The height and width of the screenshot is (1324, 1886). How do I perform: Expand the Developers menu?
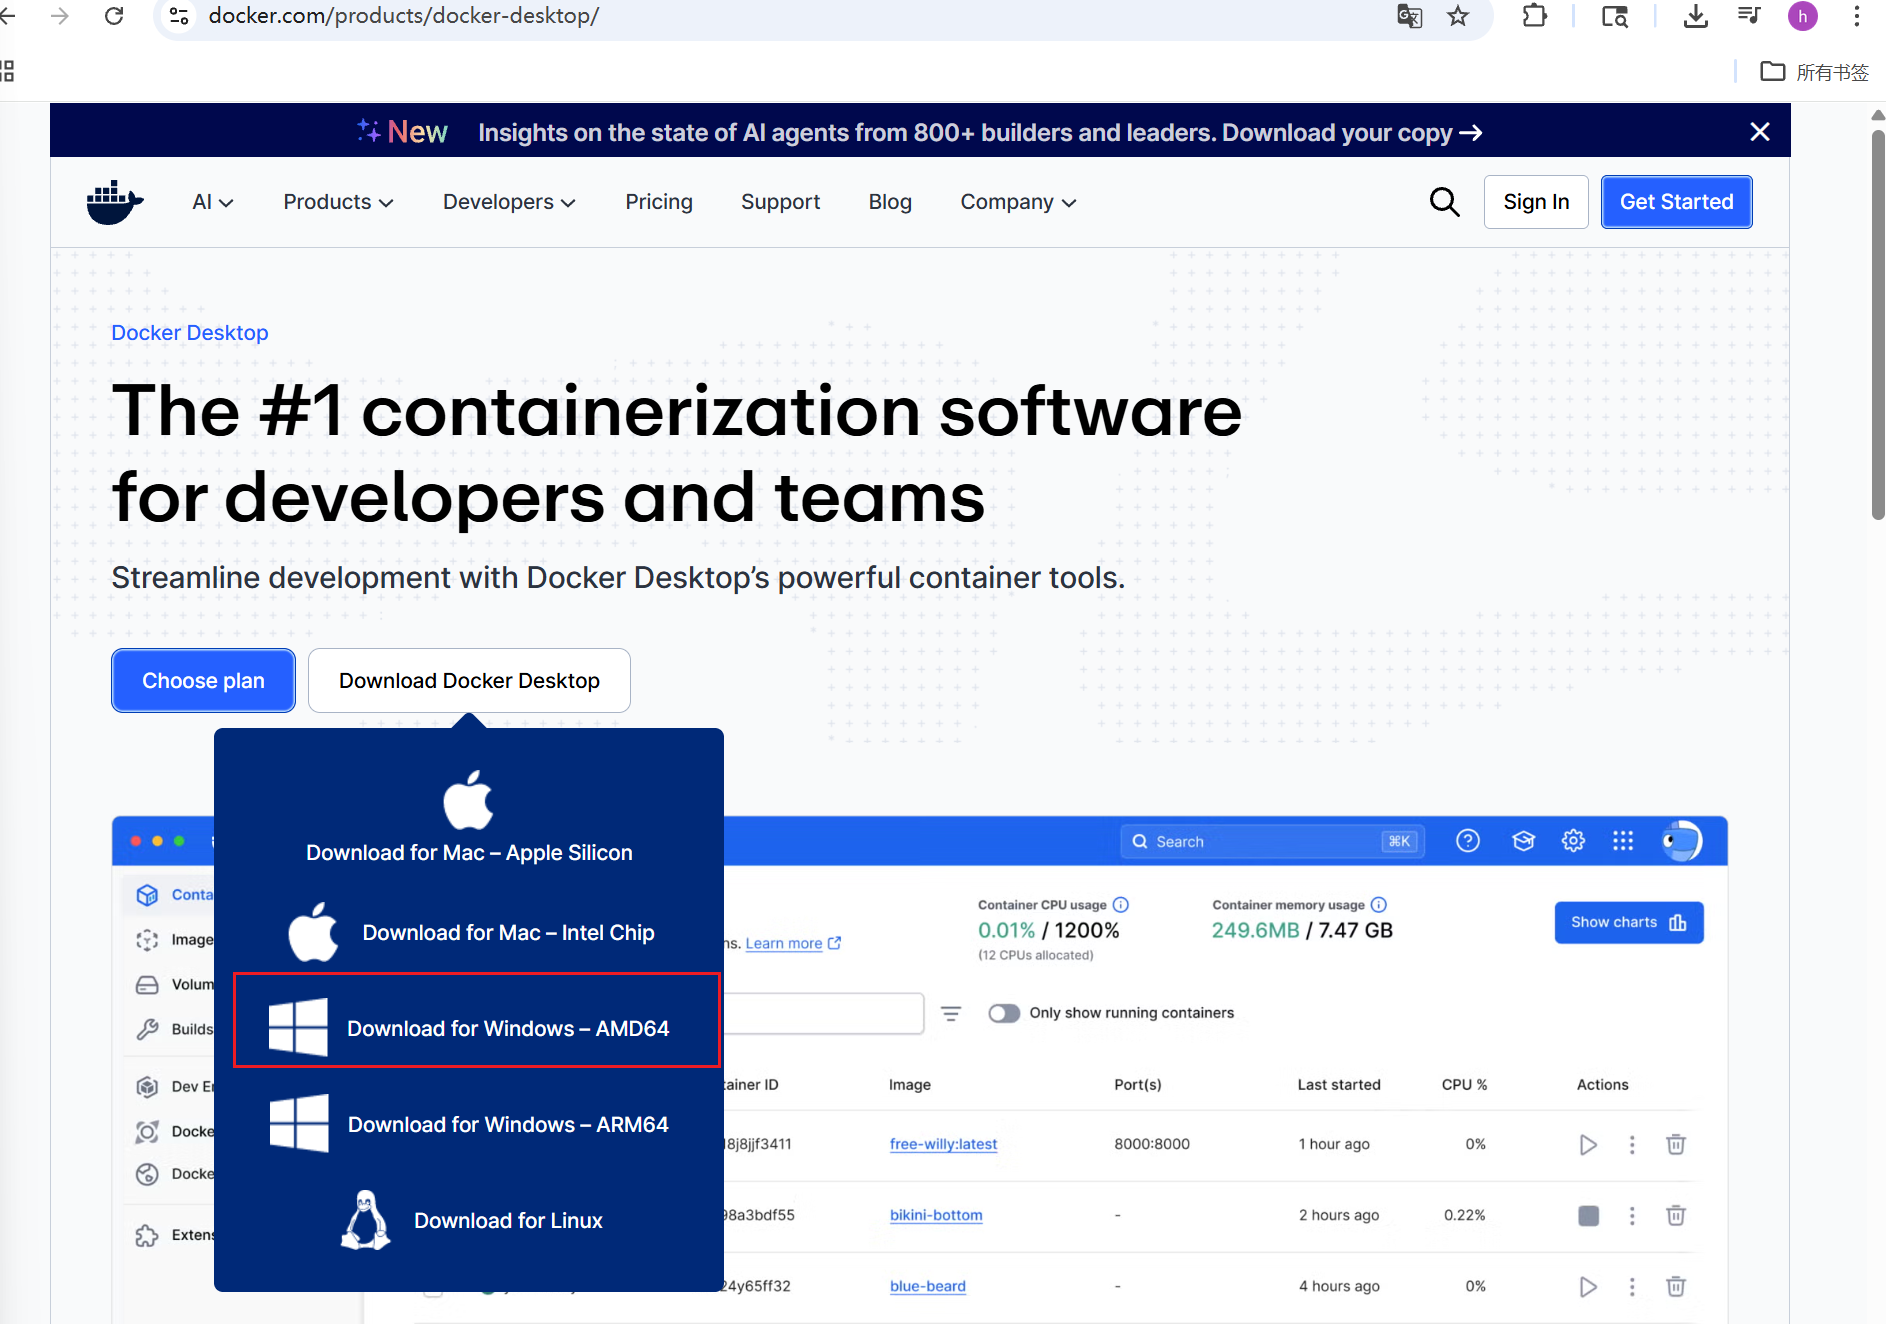click(509, 202)
